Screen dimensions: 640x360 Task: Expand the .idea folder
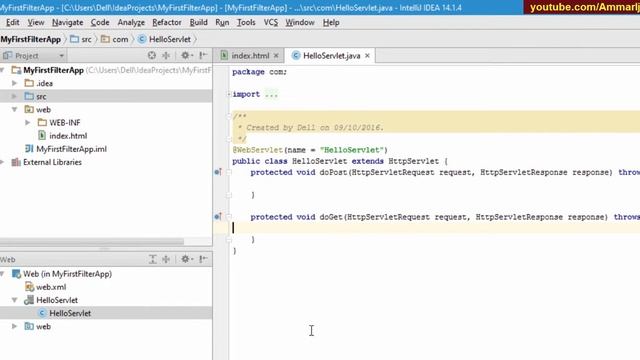[15, 83]
